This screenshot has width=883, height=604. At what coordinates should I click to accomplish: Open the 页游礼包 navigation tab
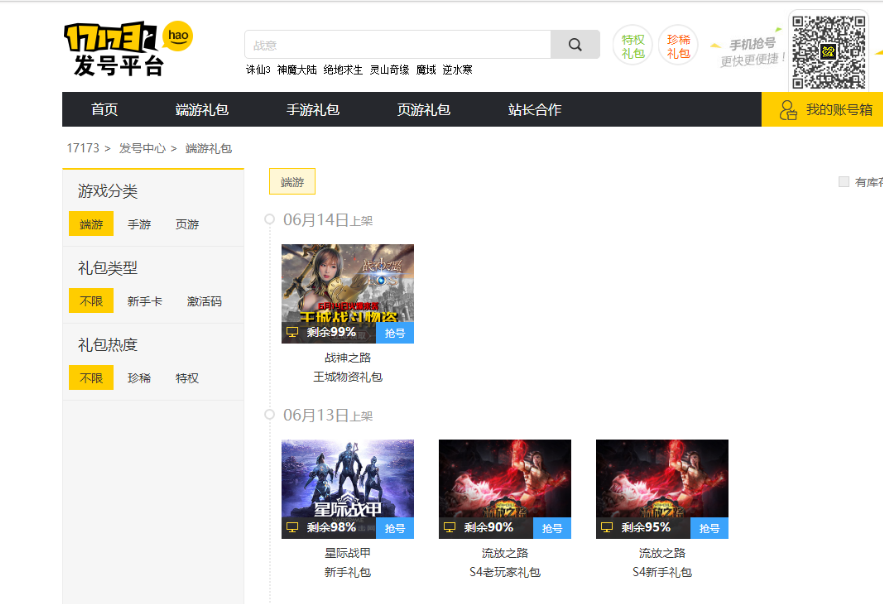424,109
